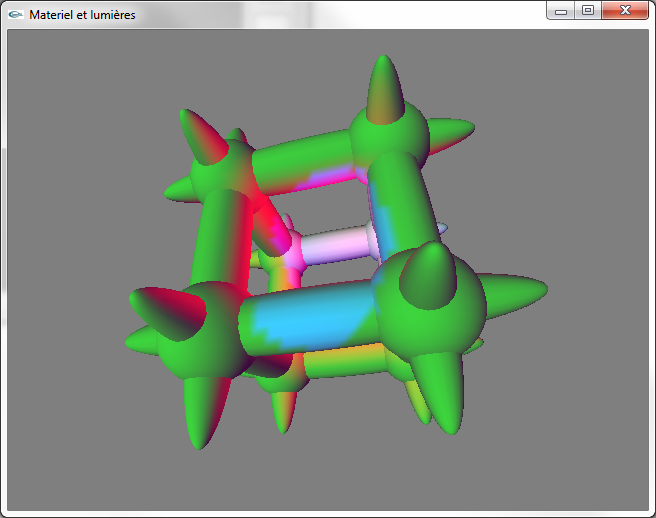Image resolution: width=656 pixels, height=518 pixels.
Task: Click the top-right green sphere of the cube
Action: 388,140
